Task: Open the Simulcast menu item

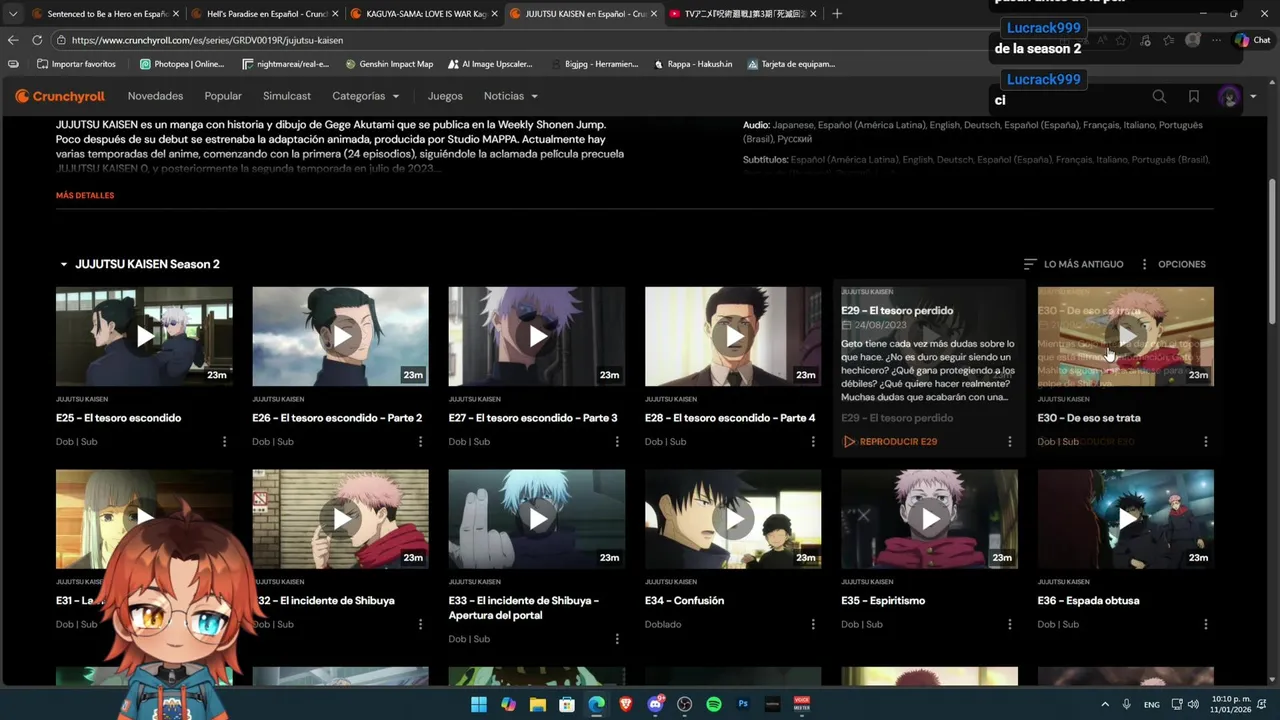Action: click(x=287, y=96)
